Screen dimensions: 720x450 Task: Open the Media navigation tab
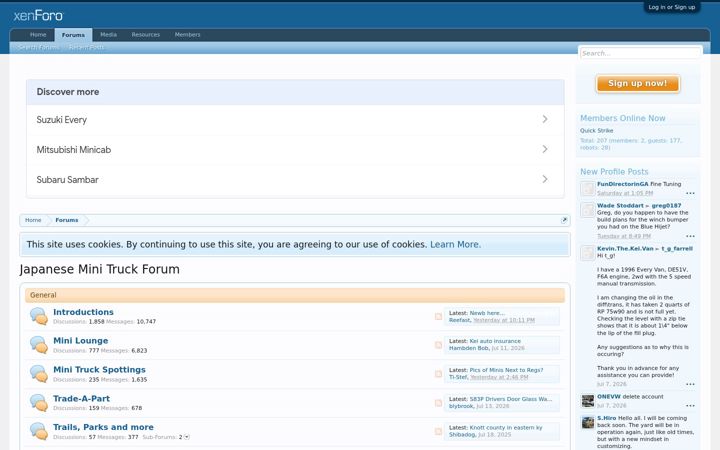tap(108, 35)
